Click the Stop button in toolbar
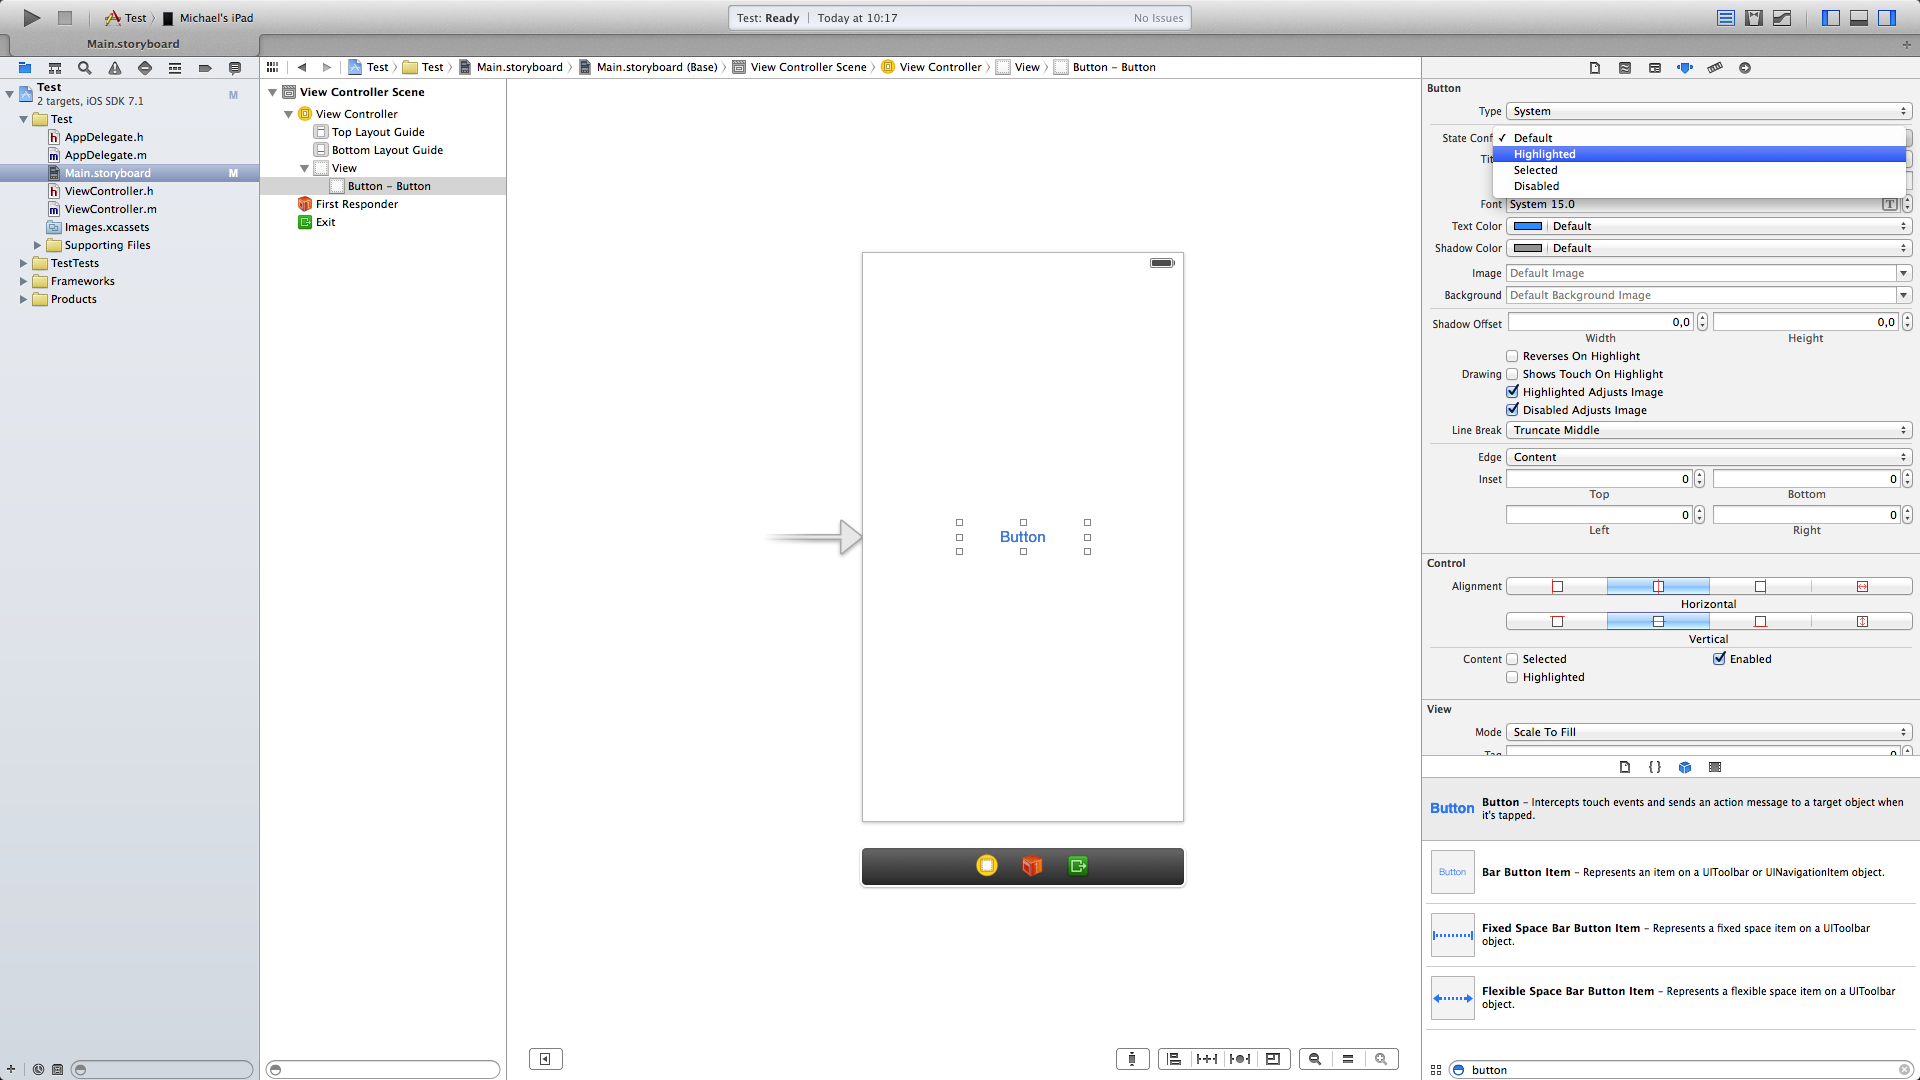 65,17
